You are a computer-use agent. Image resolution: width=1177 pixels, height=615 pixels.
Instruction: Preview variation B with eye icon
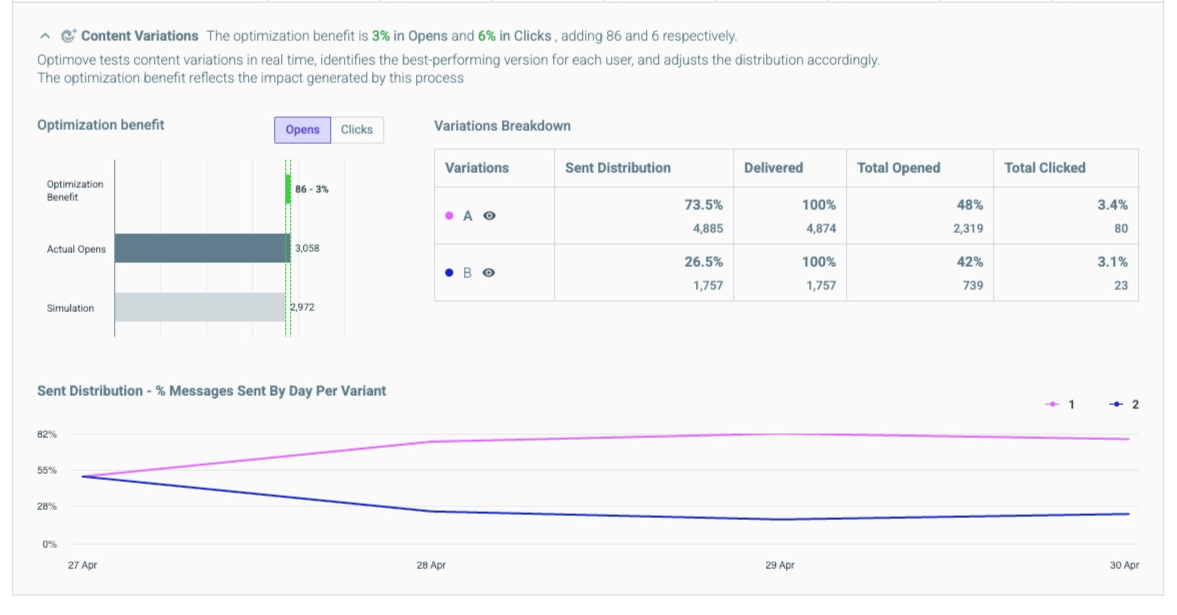(489, 273)
